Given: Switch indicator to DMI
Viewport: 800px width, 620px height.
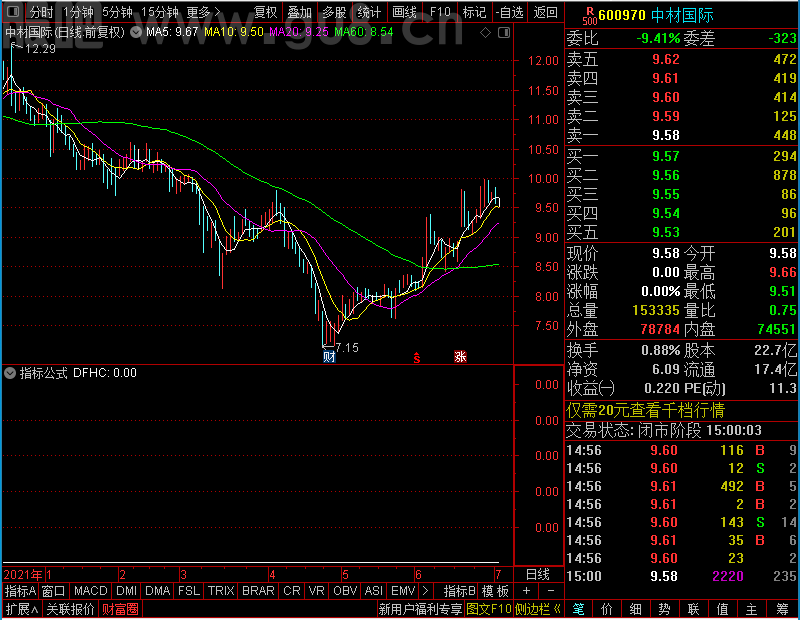Looking at the screenshot, I should [126, 591].
